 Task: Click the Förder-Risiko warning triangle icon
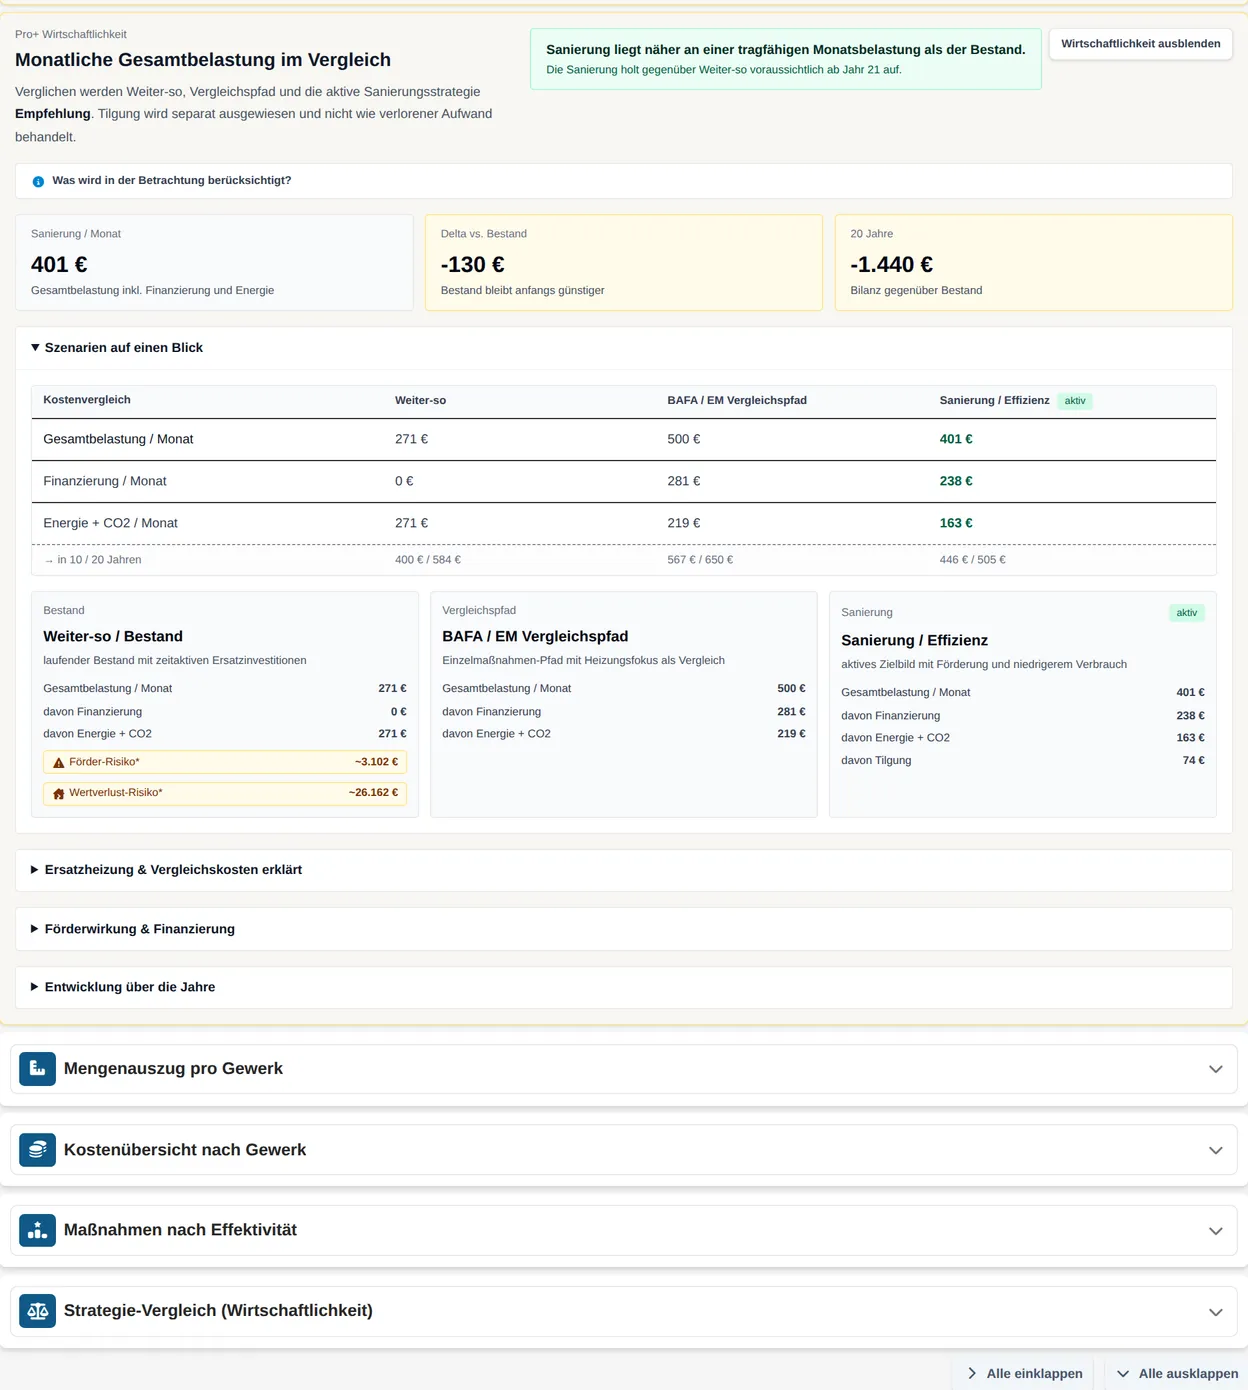pyautogui.click(x=58, y=762)
